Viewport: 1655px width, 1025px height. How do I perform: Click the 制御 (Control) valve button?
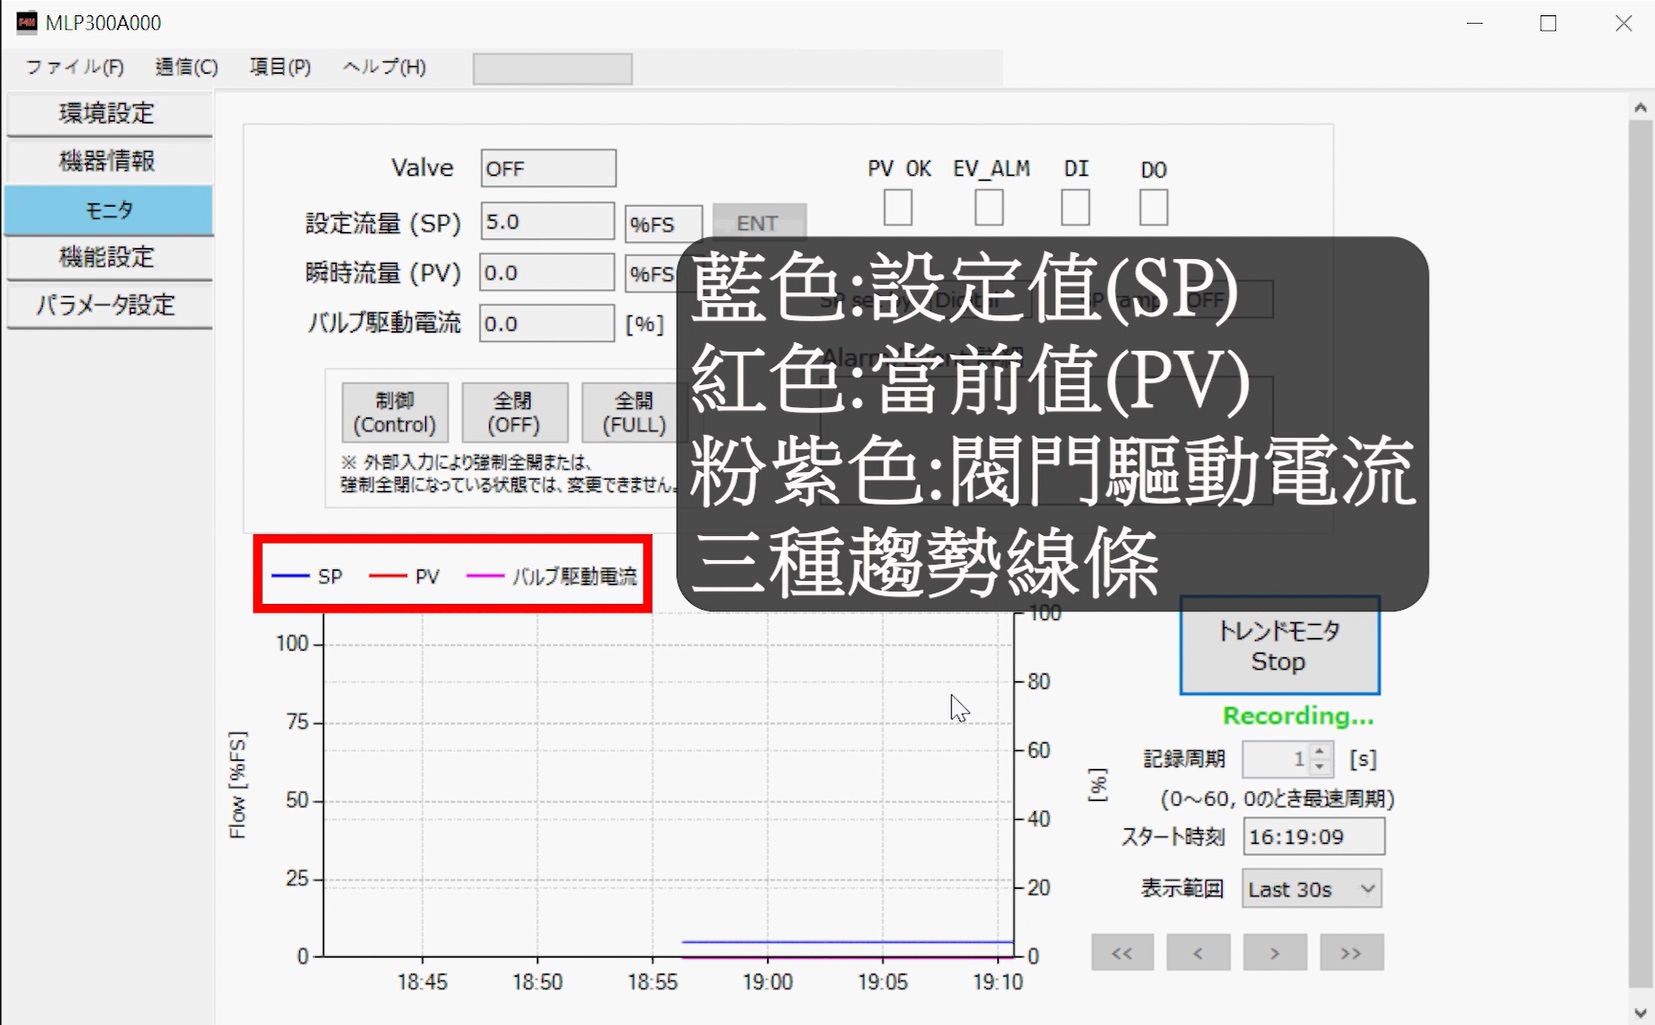coord(395,412)
